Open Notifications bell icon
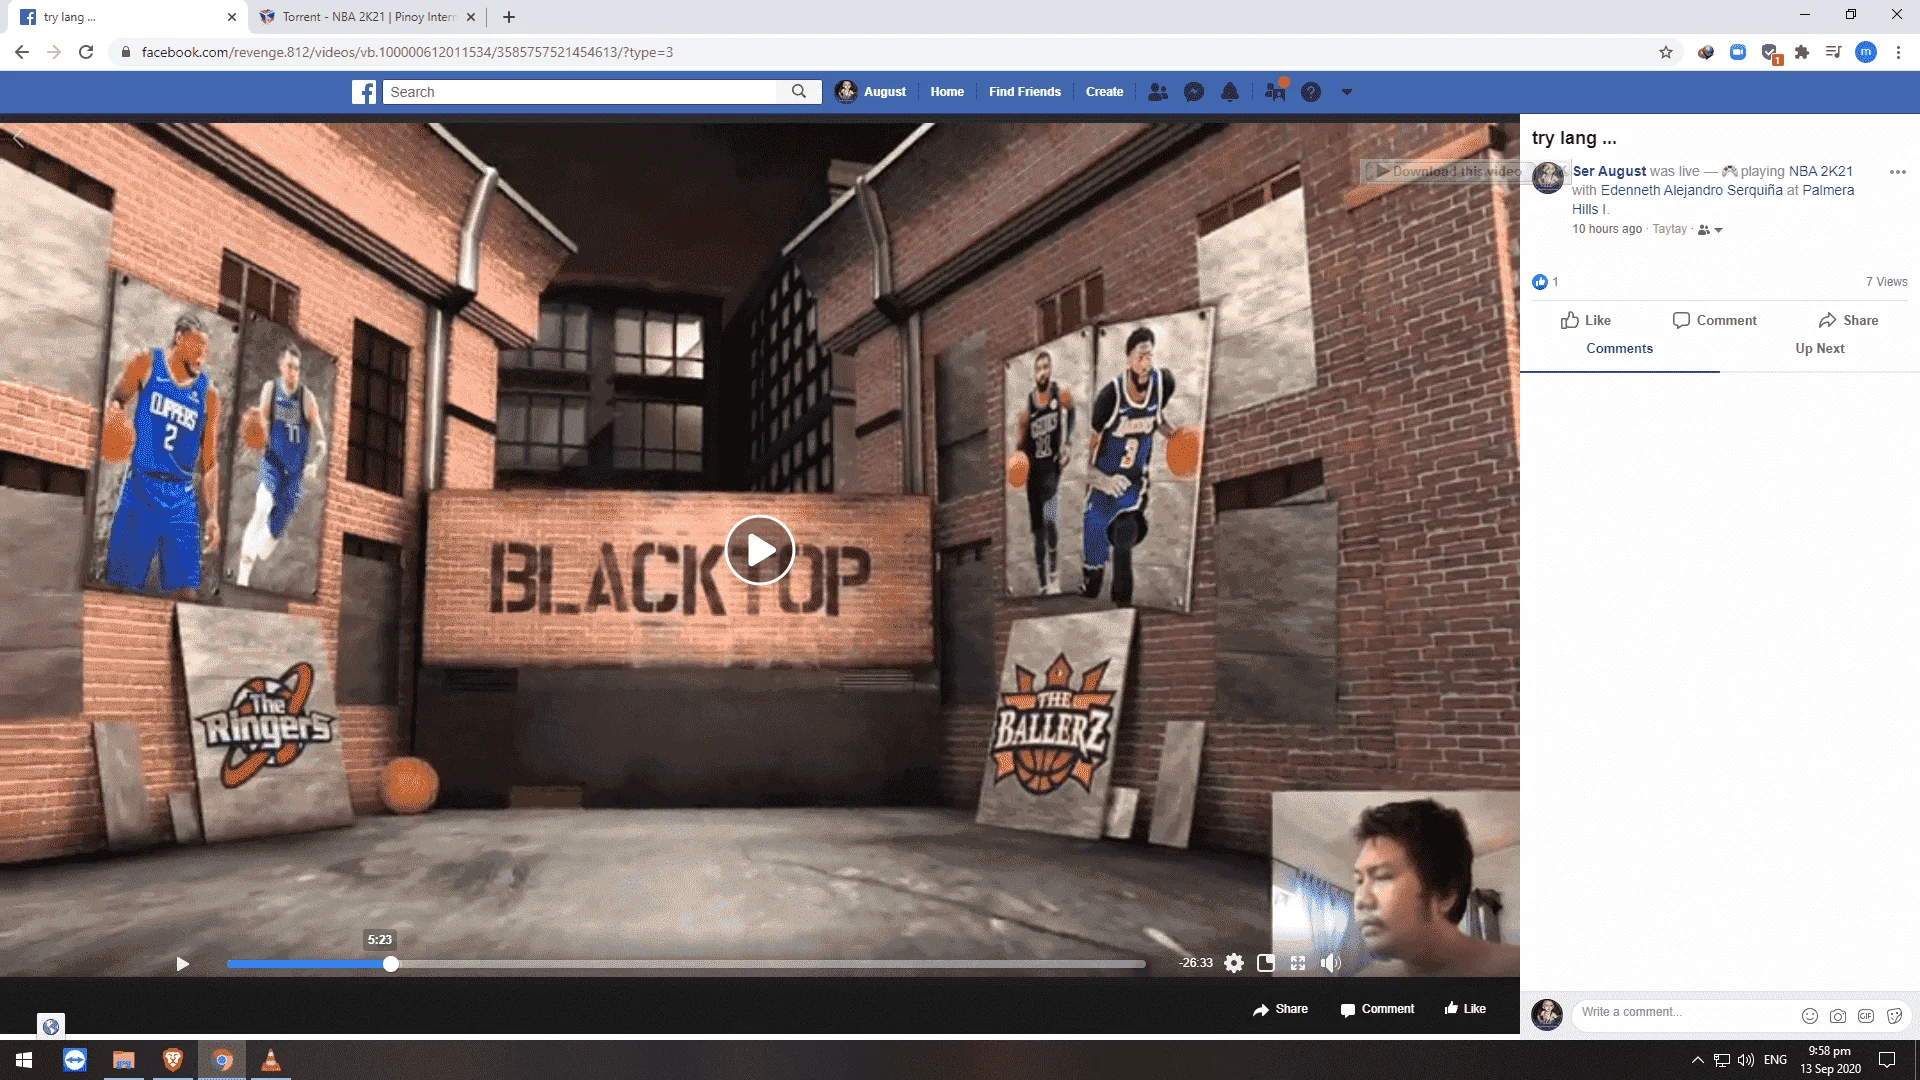Viewport: 1920px width, 1080px height. tap(1230, 92)
